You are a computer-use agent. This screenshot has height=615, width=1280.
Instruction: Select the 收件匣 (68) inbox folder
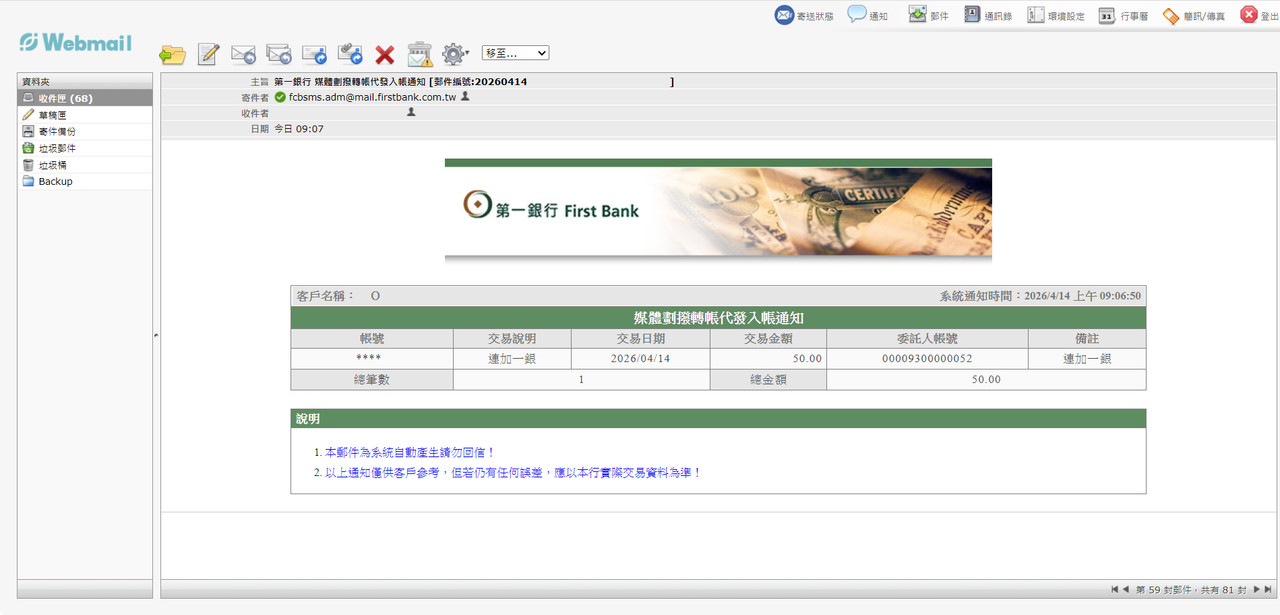click(85, 98)
